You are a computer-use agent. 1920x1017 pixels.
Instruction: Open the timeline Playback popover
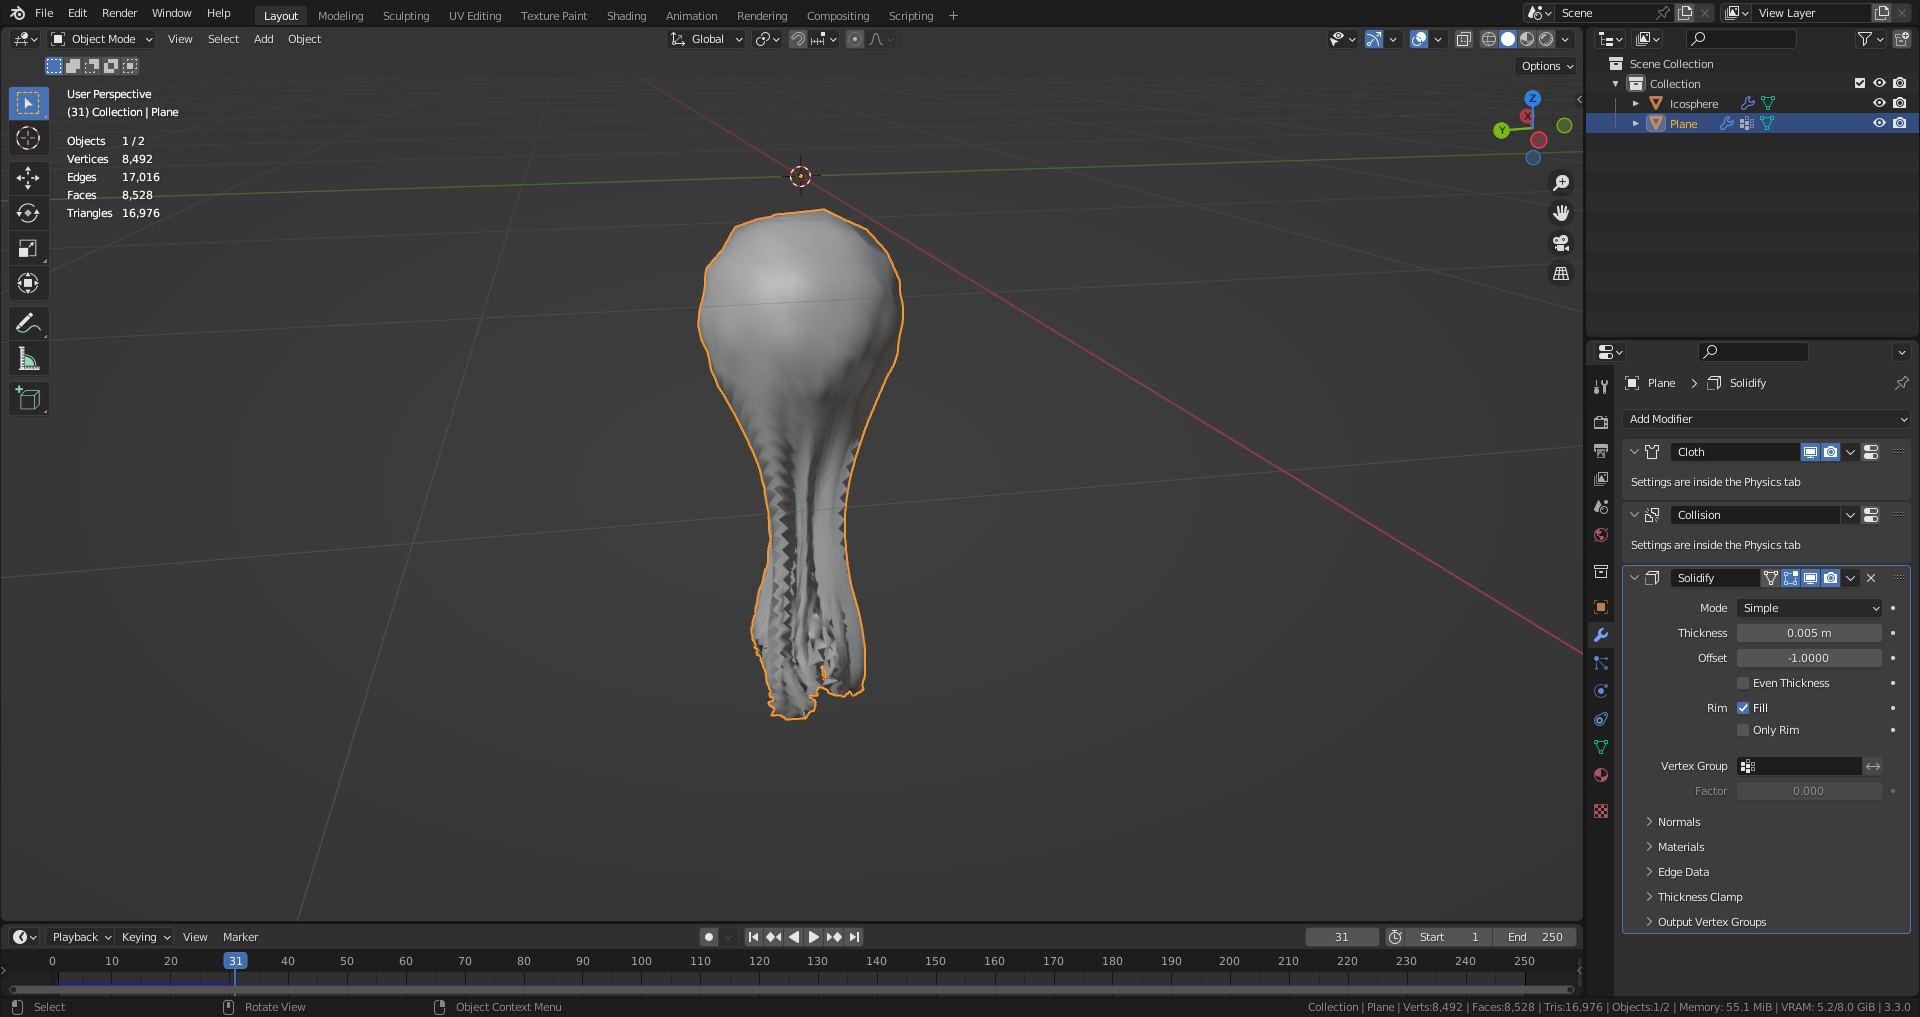(81, 937)
